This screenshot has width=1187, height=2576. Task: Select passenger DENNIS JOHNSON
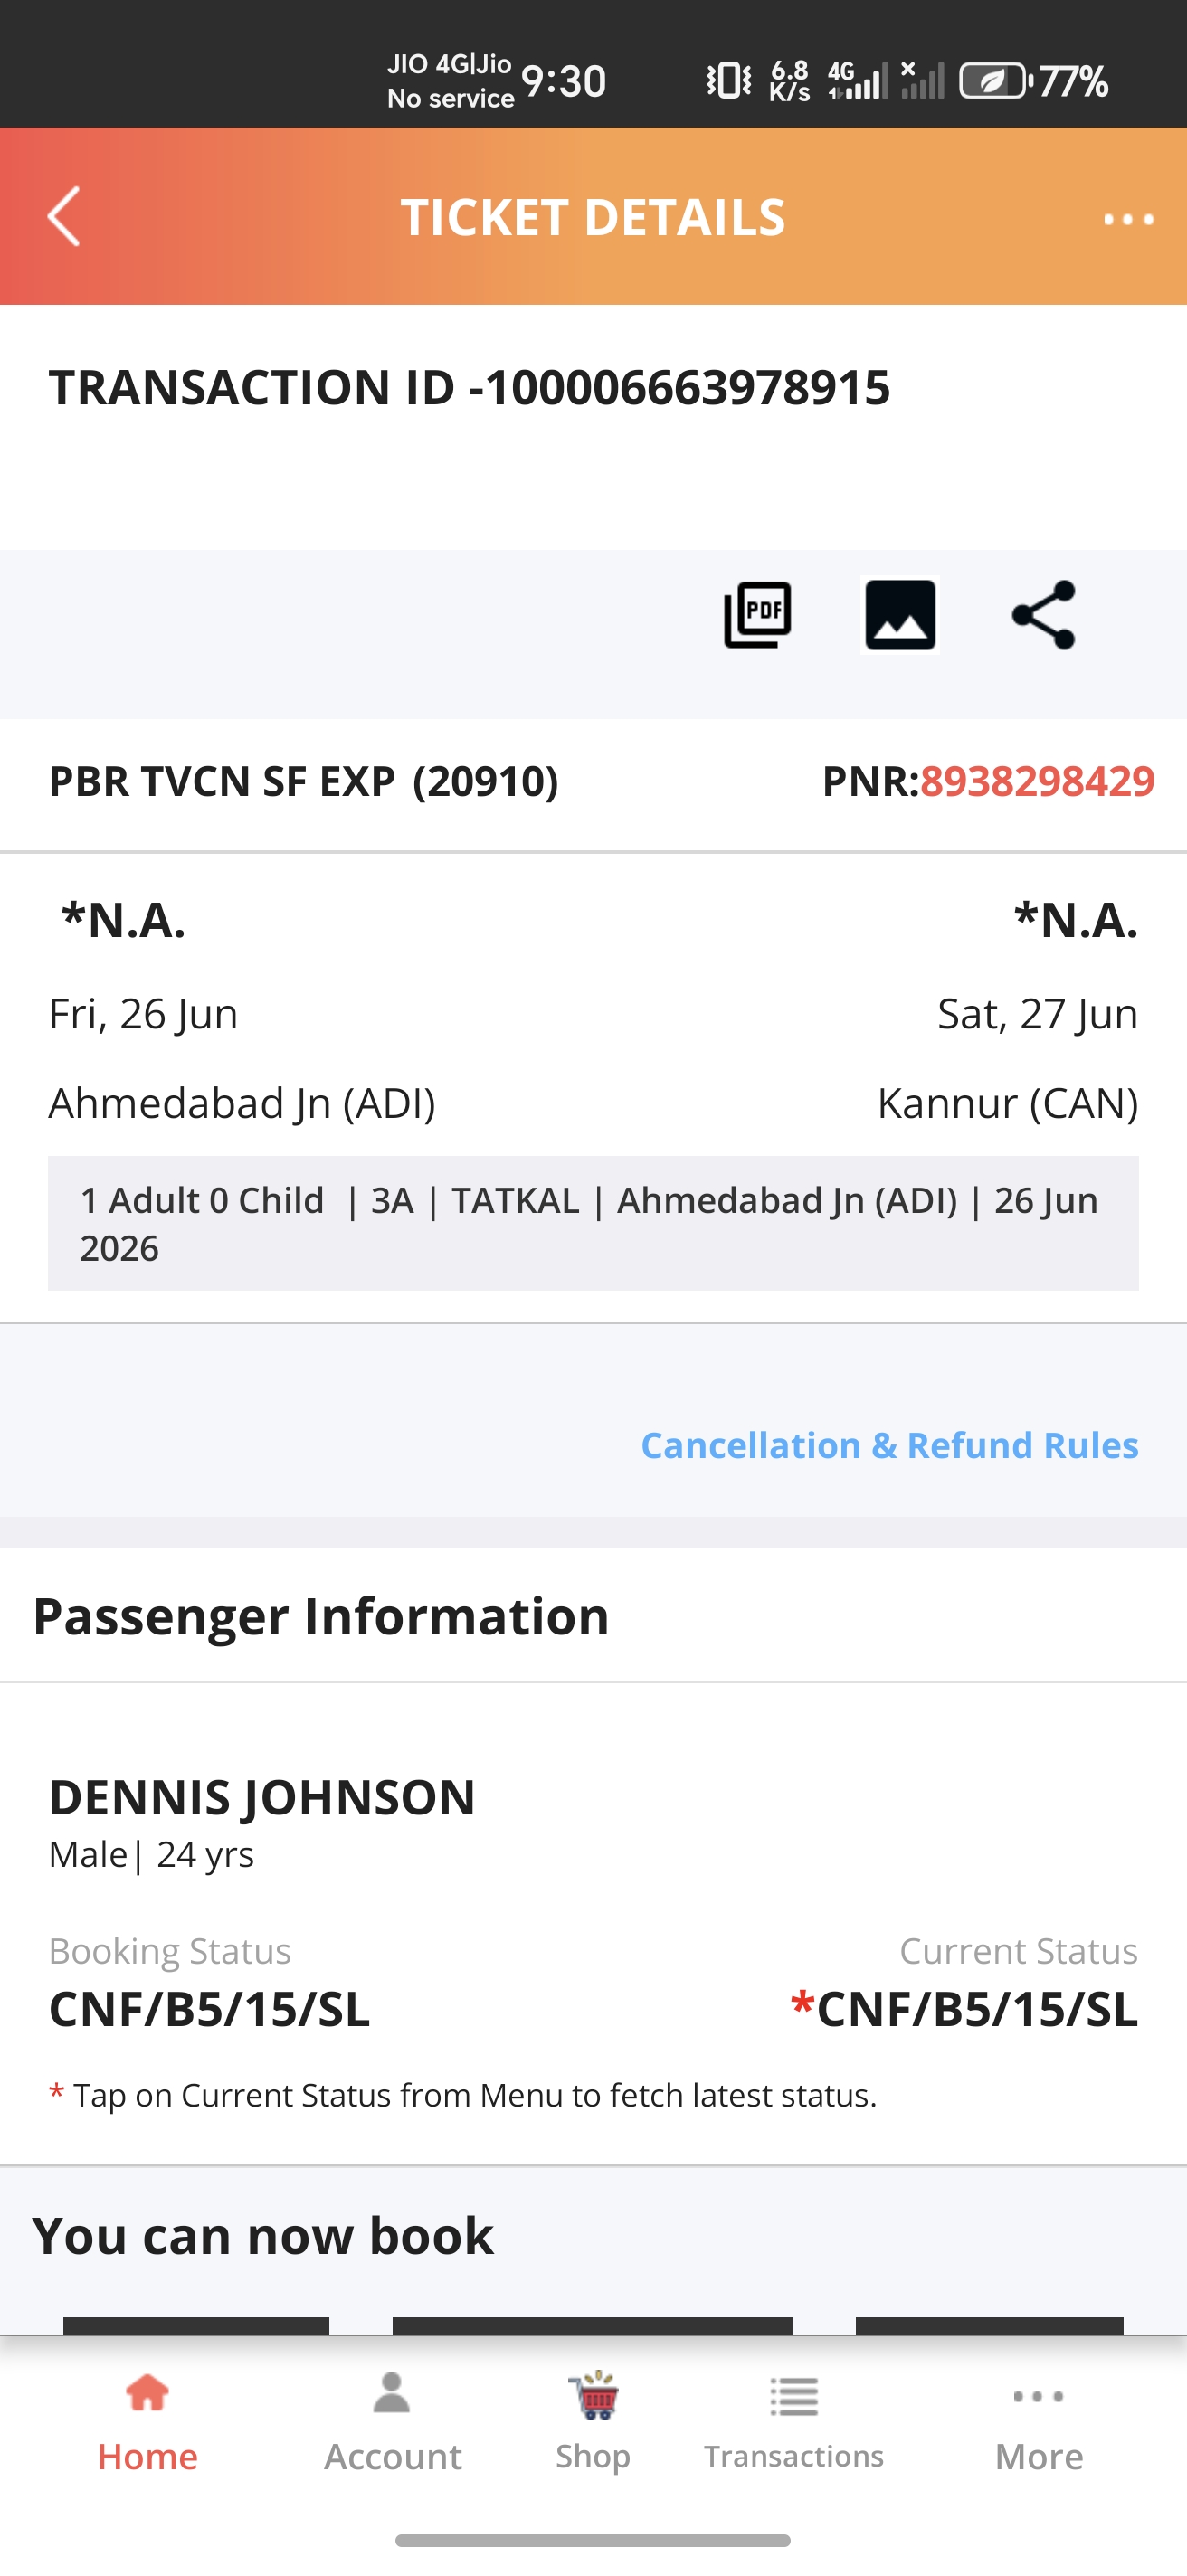pyautogui.click(x=262, y=1797)
